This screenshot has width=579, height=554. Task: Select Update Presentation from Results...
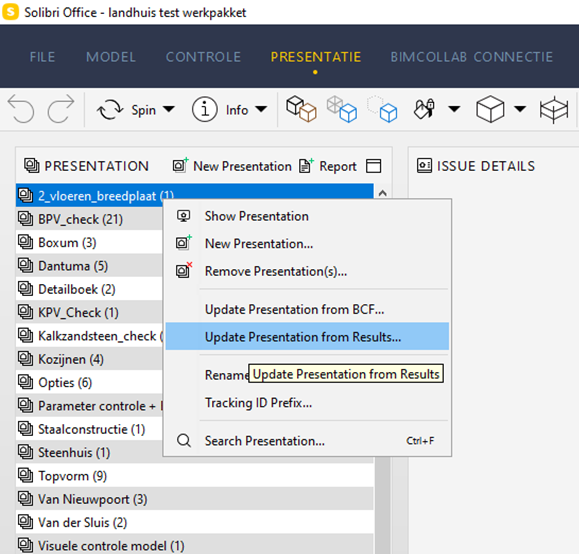click(307, 336)
